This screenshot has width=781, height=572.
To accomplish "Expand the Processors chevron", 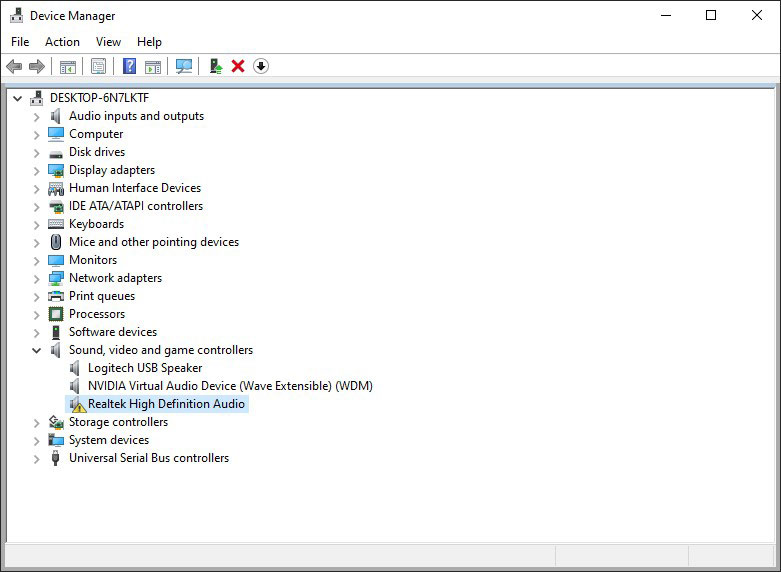I will tap(36, 314).
